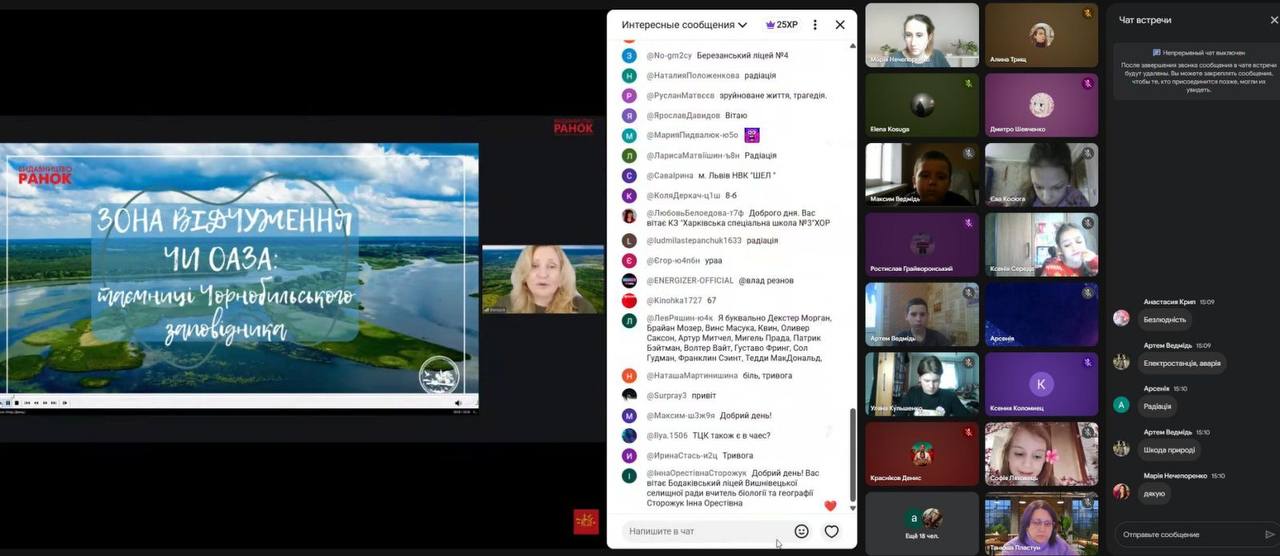Click the mic icon on Elena Kosuga tile

tap(968, 84)
